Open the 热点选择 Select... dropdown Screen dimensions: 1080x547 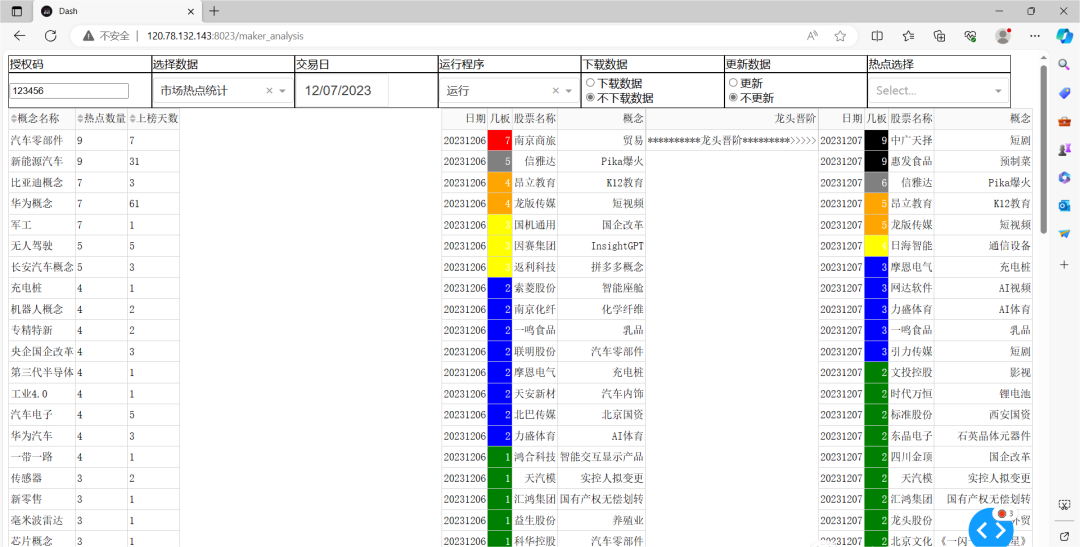pyautogui.click(x=938, y=90)
